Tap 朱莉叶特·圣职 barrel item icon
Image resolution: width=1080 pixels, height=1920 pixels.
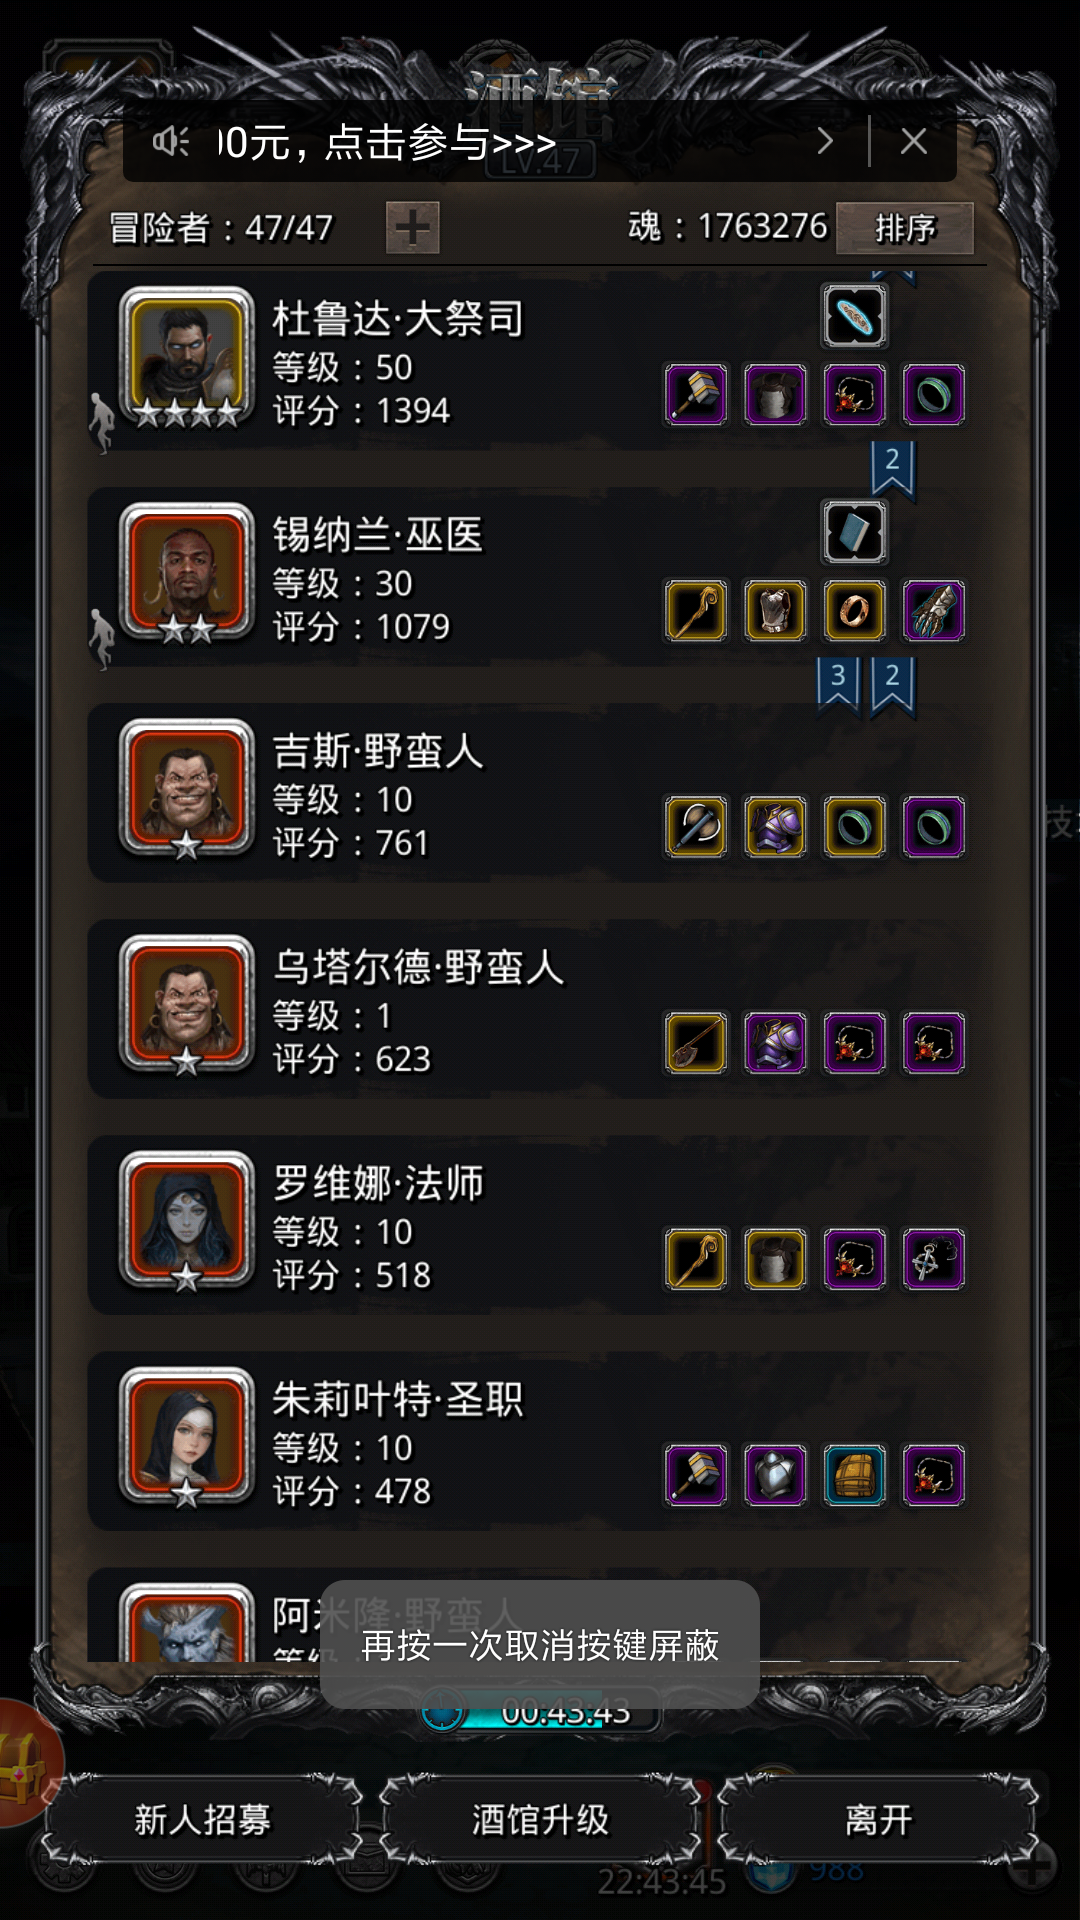[x=855, y=1475]
